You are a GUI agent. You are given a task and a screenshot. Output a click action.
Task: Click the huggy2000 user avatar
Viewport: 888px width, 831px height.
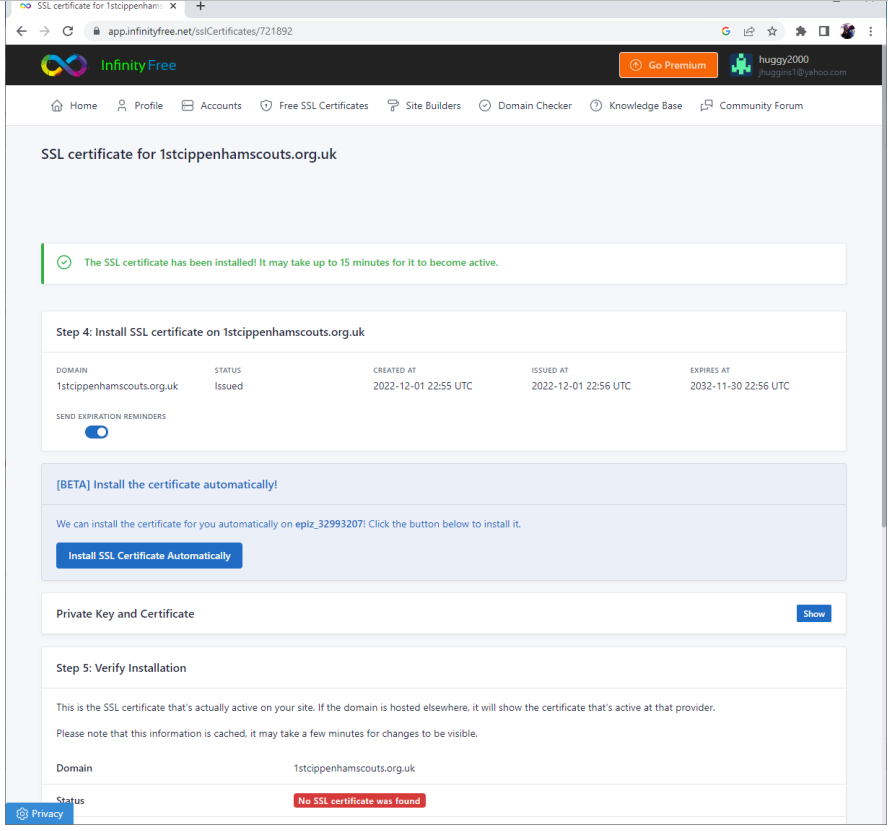(741, 65)
